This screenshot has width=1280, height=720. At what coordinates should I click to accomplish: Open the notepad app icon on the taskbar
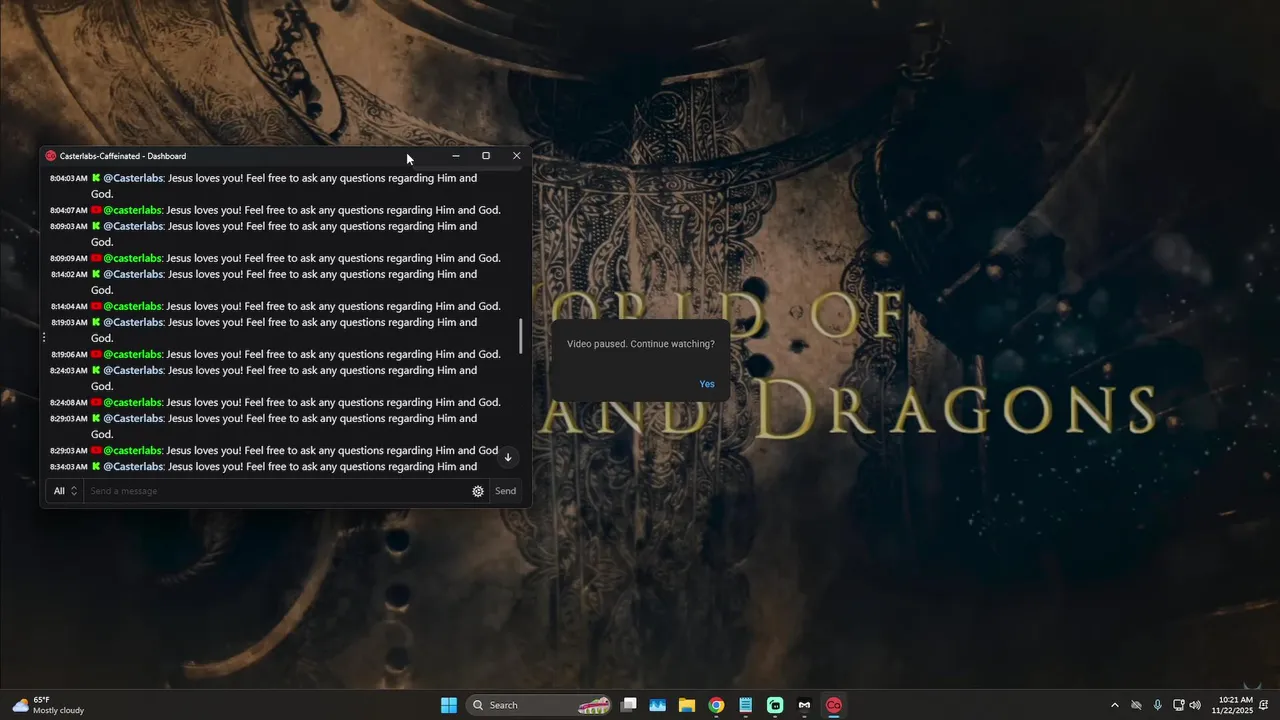tap(745, 705)
